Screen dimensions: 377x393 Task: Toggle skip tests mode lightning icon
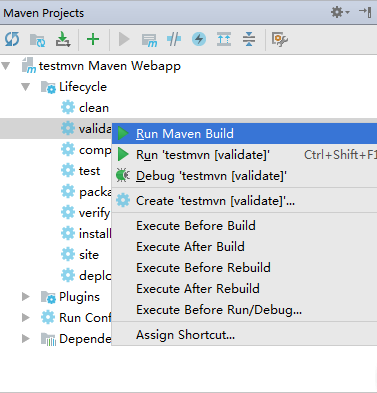click(x=199, y=39)
